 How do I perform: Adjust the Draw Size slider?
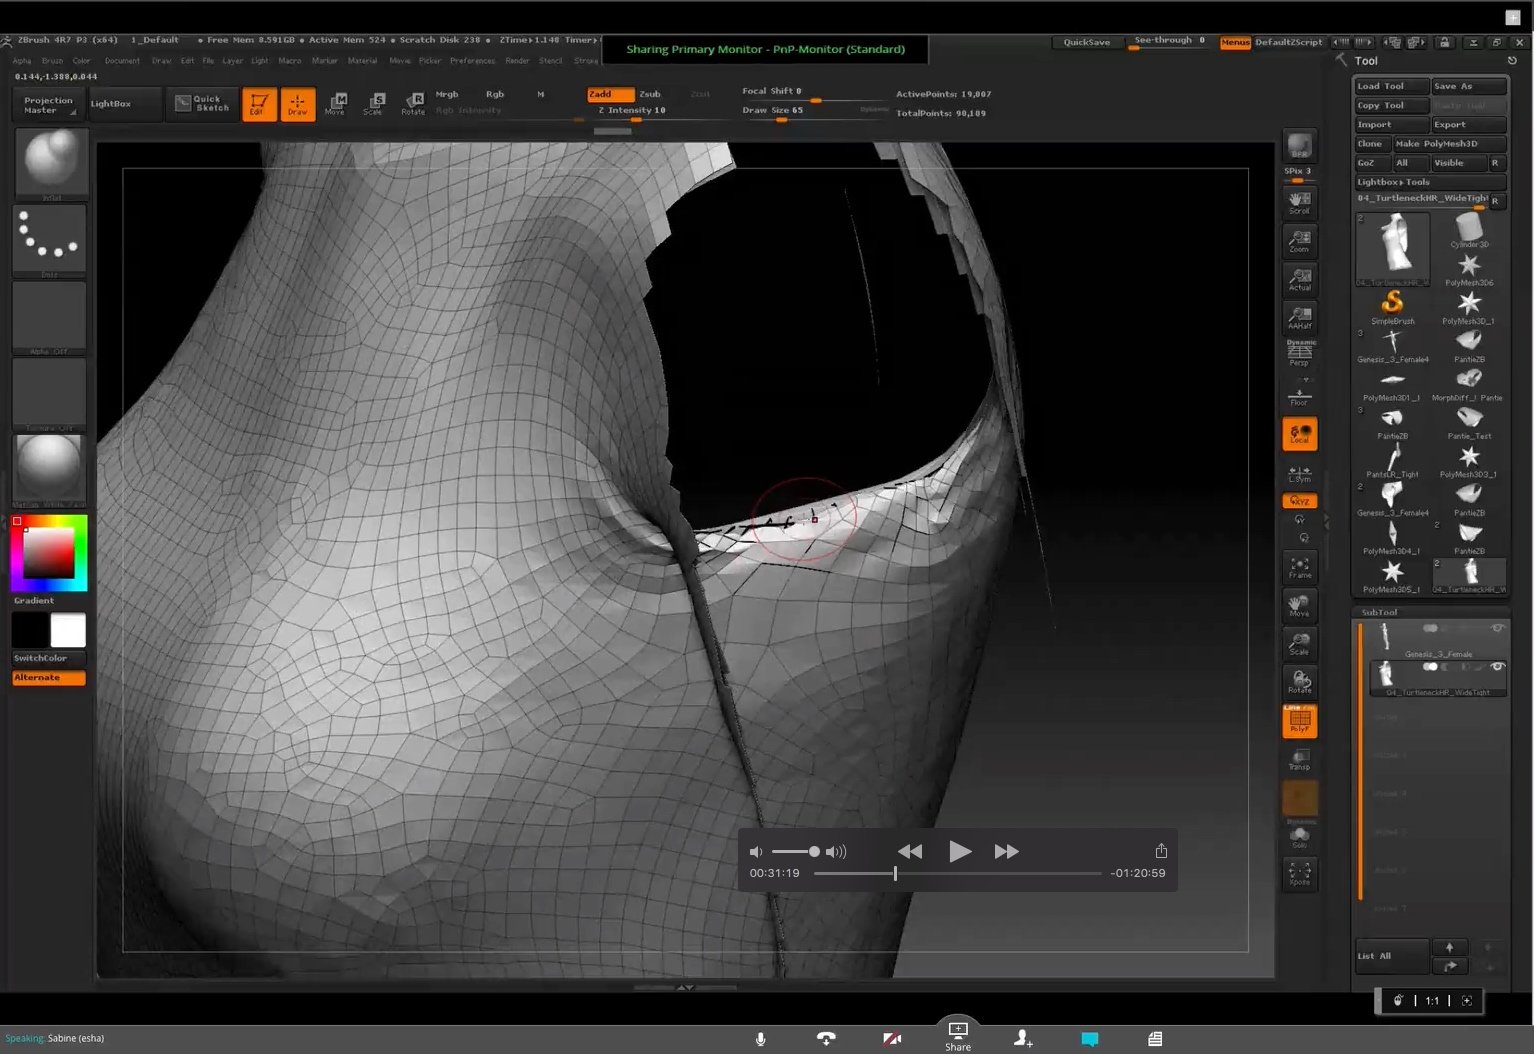[814, 112]
